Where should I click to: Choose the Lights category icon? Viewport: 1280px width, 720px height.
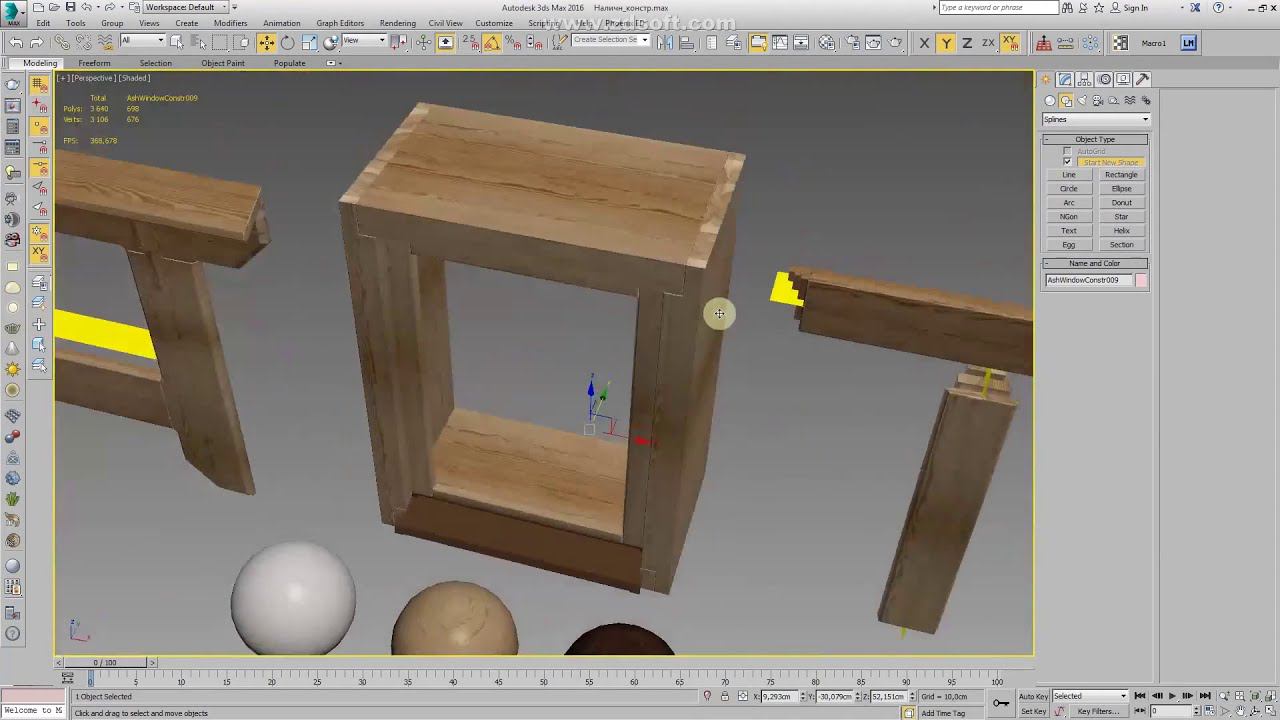1082,100
